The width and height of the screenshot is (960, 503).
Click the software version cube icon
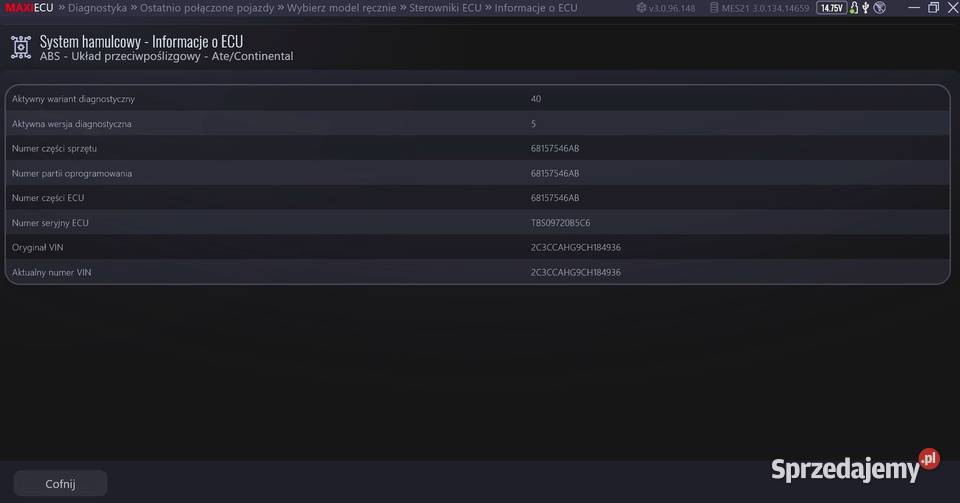point(642,8)
